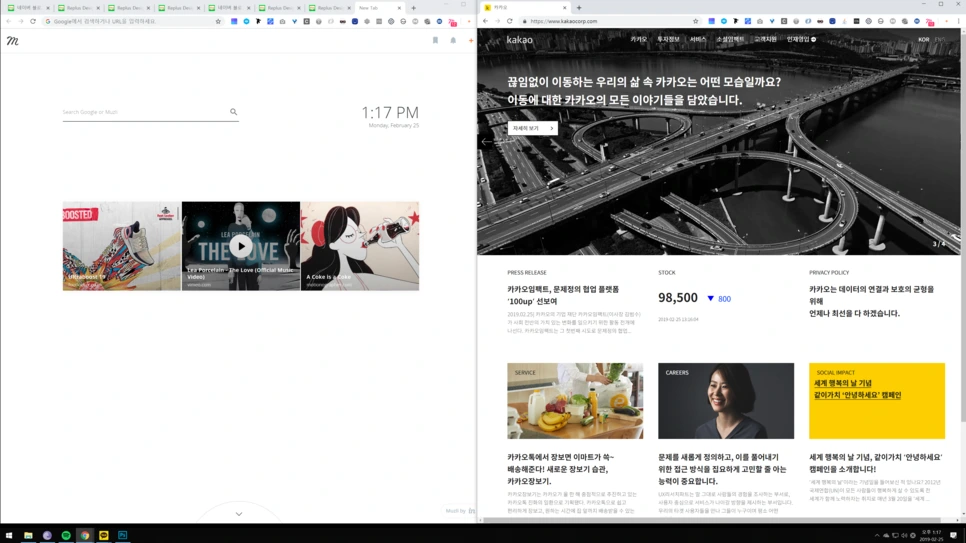Open the SERVICE groceries image card
Viewport: 966px width, 543px height.
coord(575,401)
